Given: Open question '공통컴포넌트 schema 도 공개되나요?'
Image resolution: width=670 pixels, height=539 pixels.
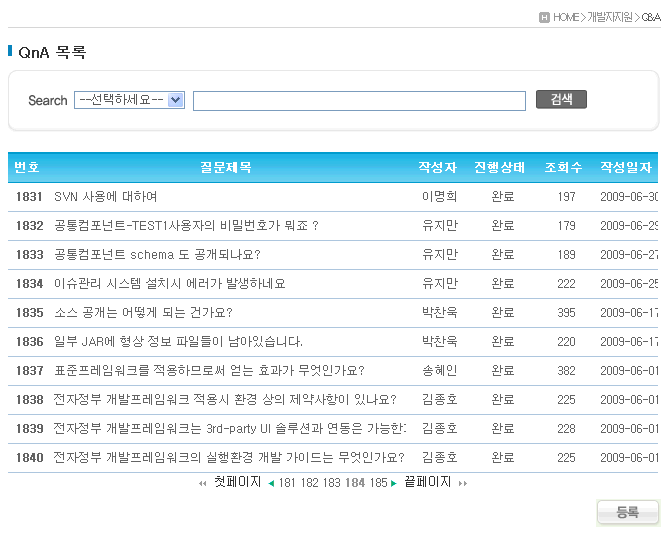Looking at the screenshot, I should 157,255.
